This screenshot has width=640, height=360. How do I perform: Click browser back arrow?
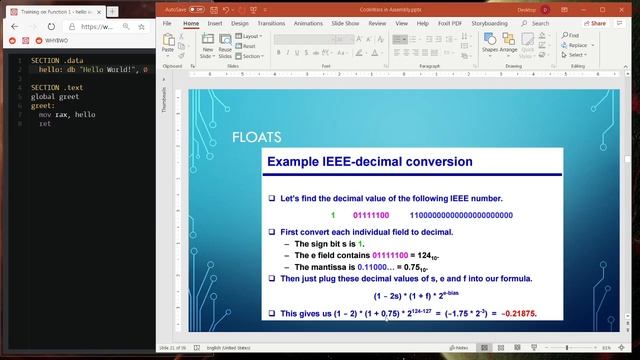[15, 27]
